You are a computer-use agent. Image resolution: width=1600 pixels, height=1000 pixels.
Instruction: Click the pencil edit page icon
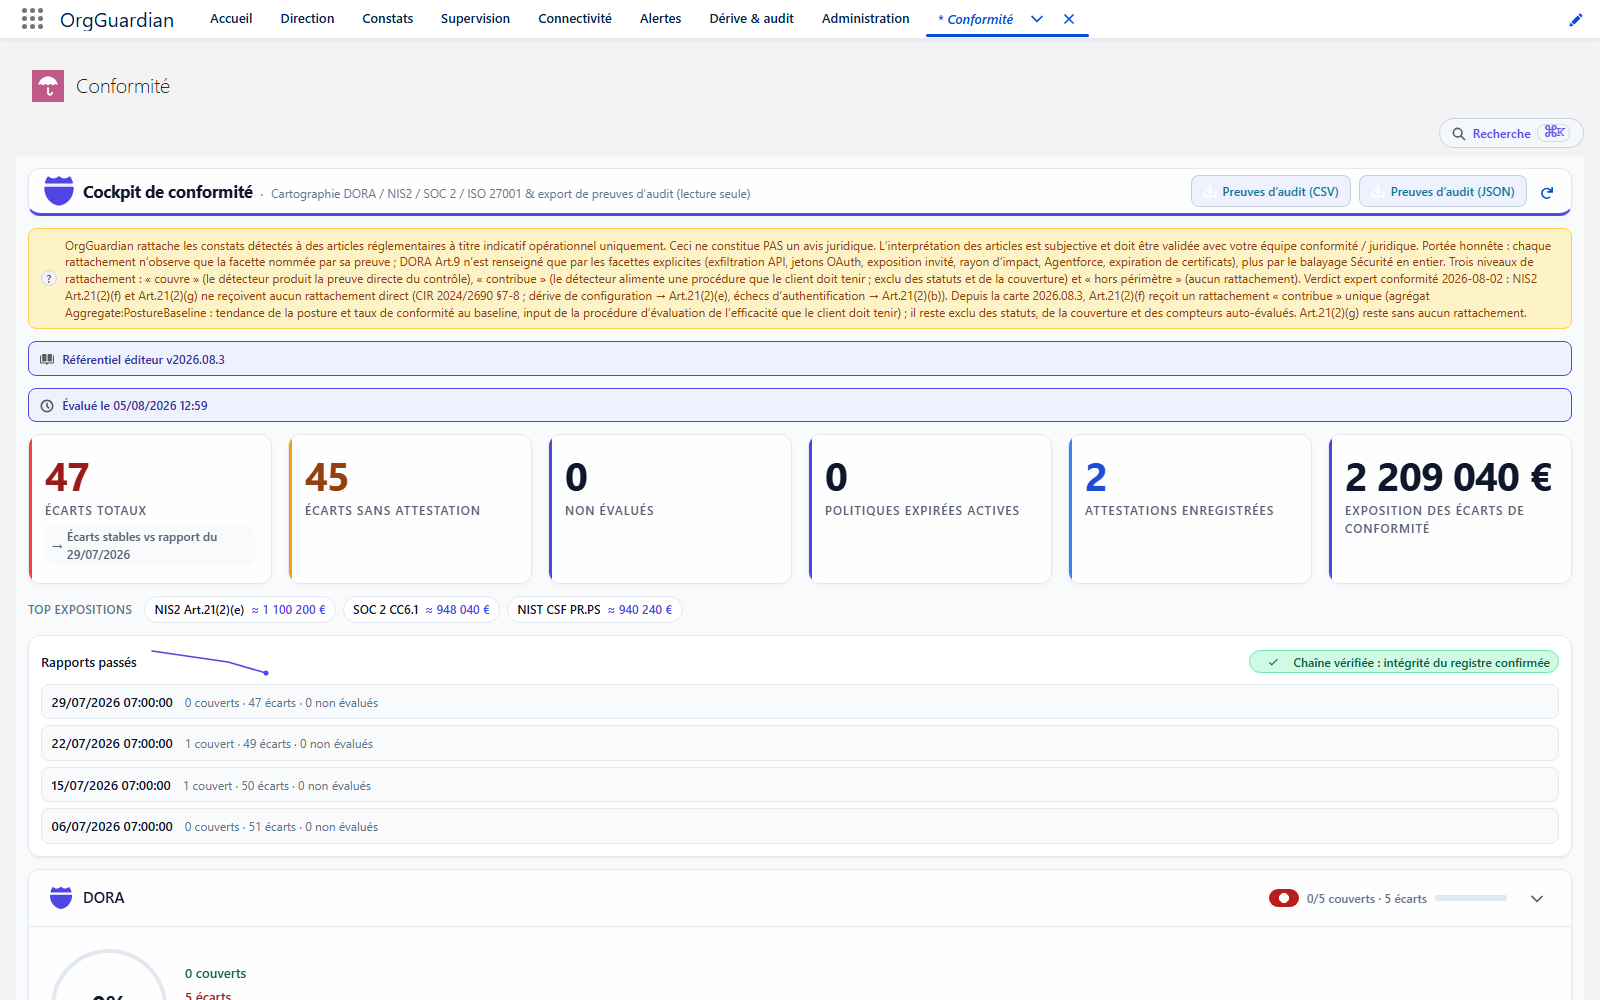pos(1576,19)
